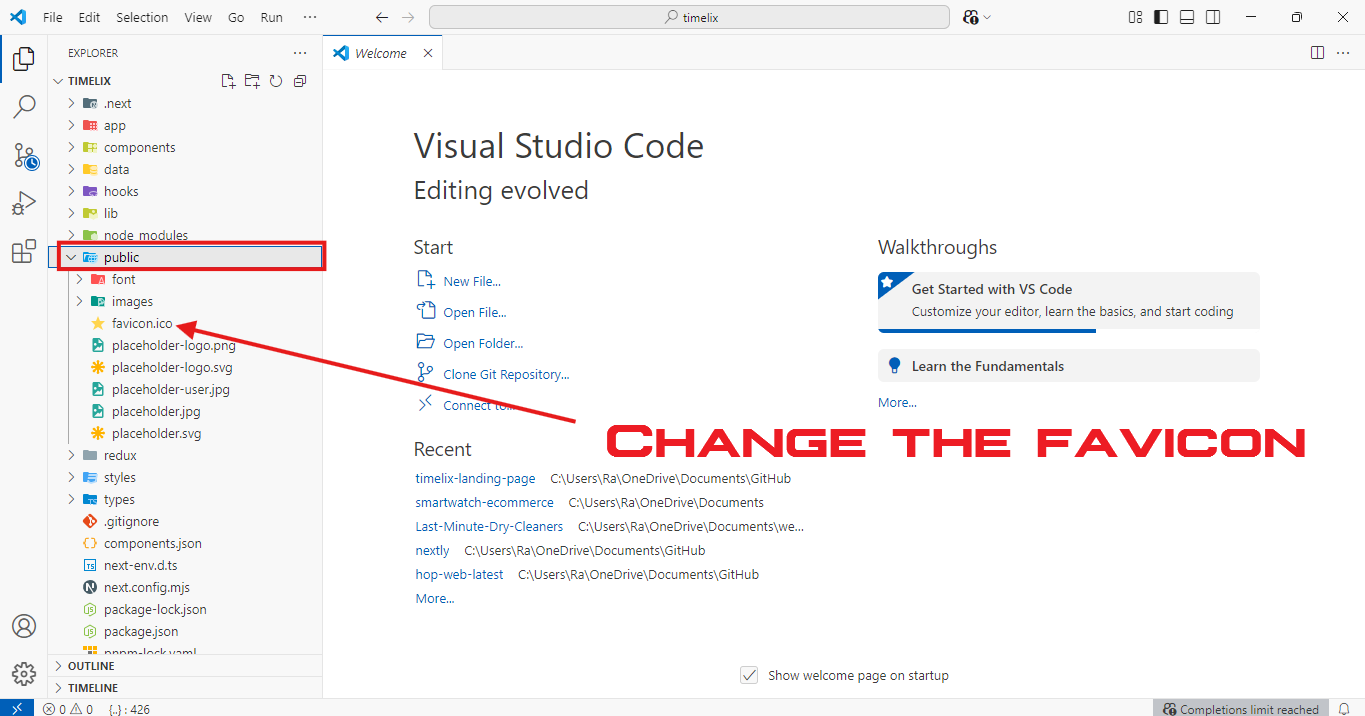Open the notifications bell
The height and width of the screenshot is (716, 1365).
[x=1345, y=709]
